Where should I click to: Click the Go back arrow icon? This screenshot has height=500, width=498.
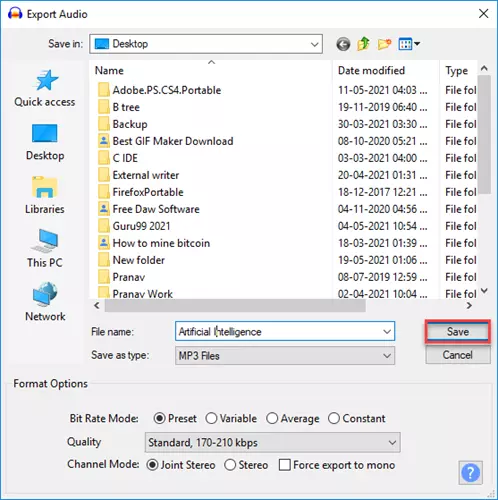(x=343, y=44)
